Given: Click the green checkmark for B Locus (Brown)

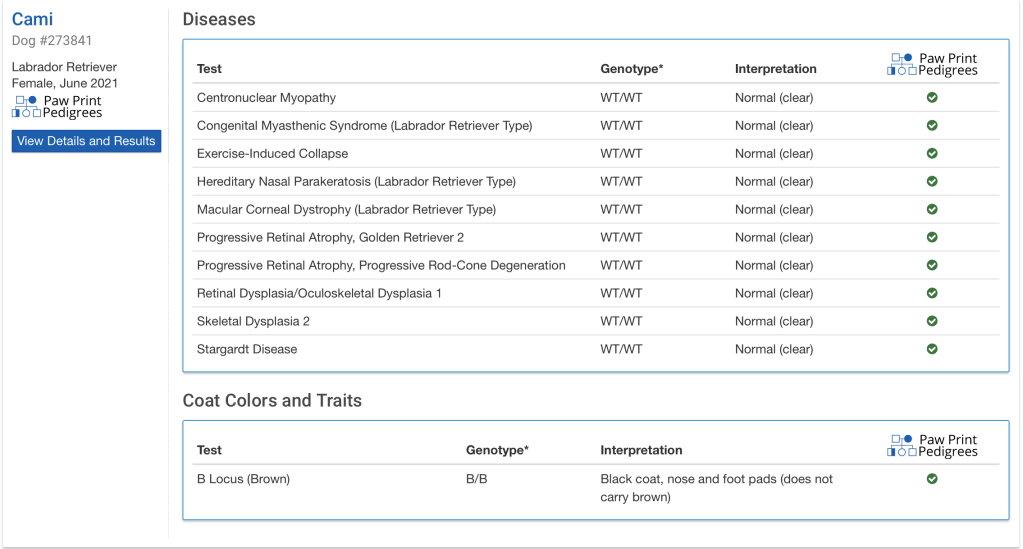Looking at the screenshot, I should pos(932,479).
